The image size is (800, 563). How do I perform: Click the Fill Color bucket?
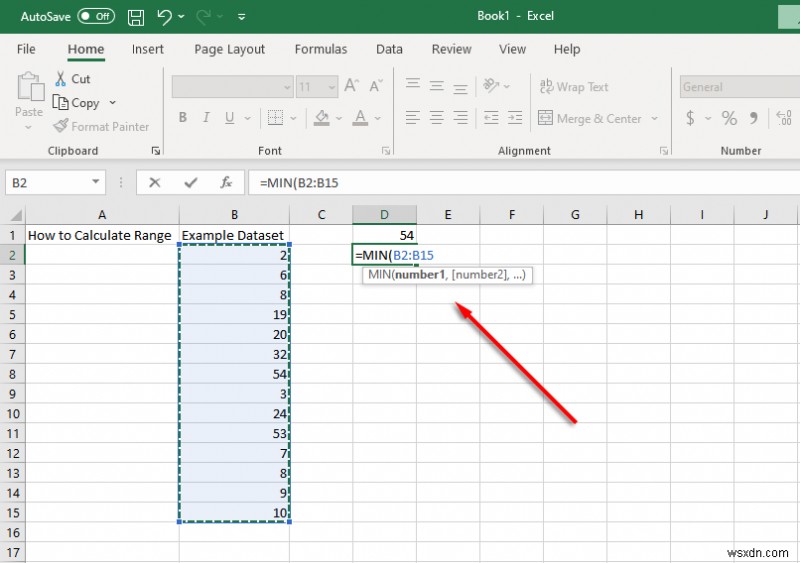point(321,118)
